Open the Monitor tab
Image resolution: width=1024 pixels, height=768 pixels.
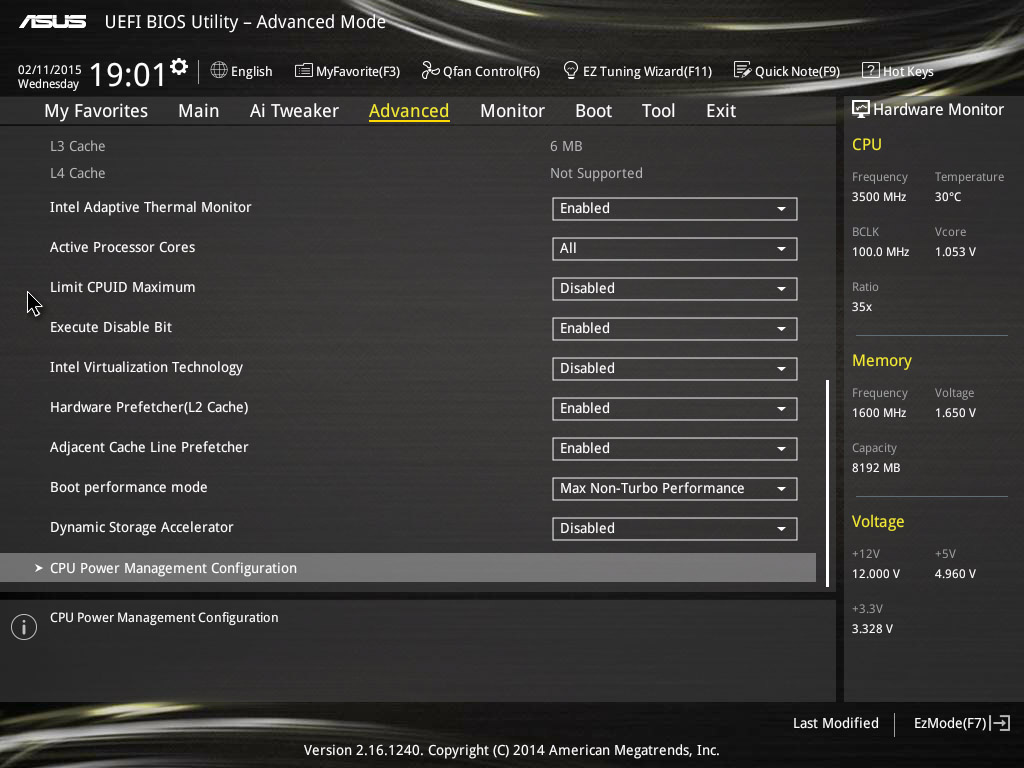pos(512,111)
